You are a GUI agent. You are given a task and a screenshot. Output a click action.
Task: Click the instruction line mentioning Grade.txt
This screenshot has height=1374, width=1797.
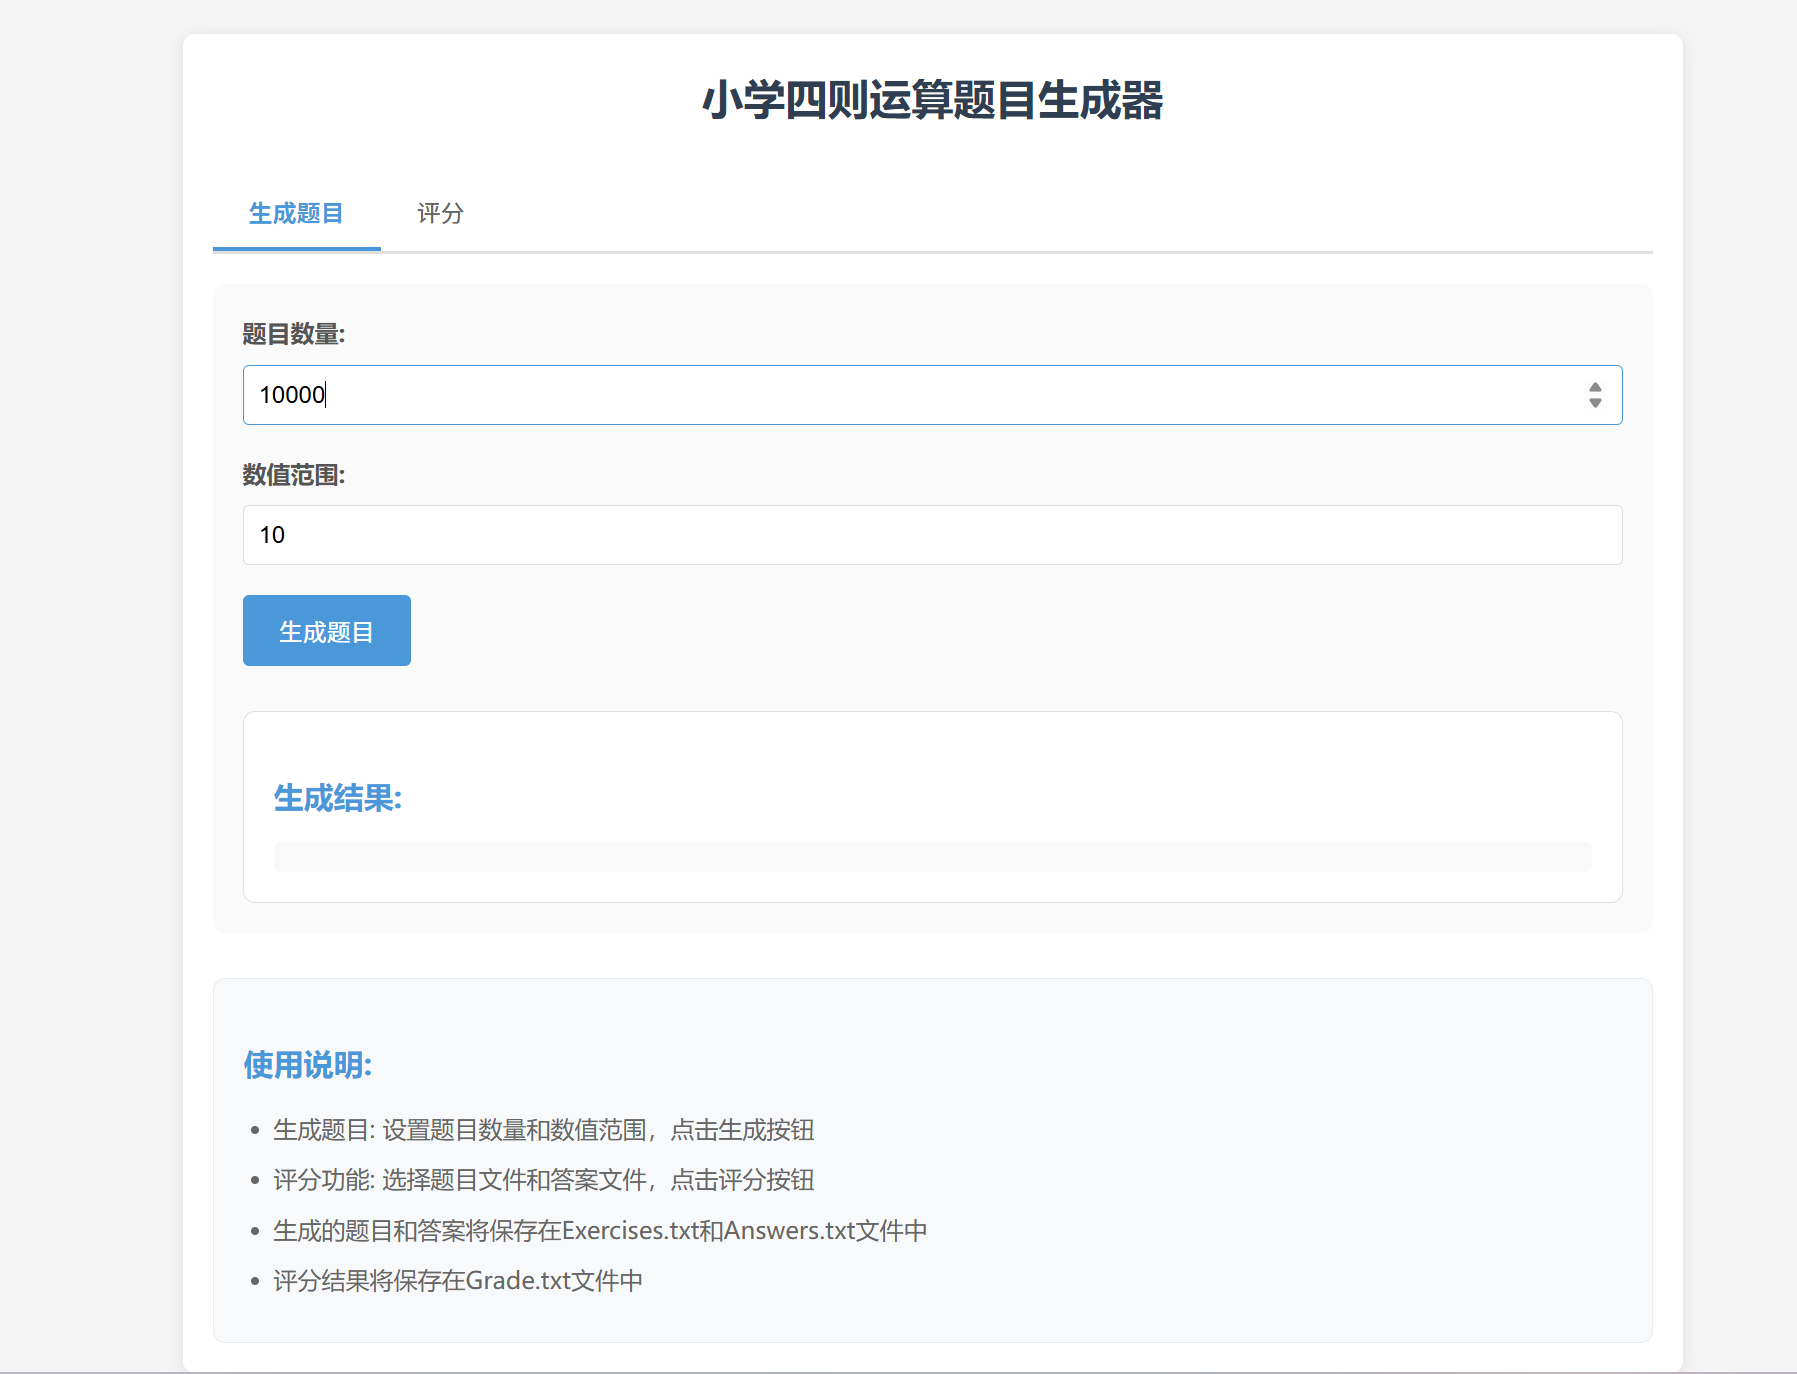tap(458, 1281)
